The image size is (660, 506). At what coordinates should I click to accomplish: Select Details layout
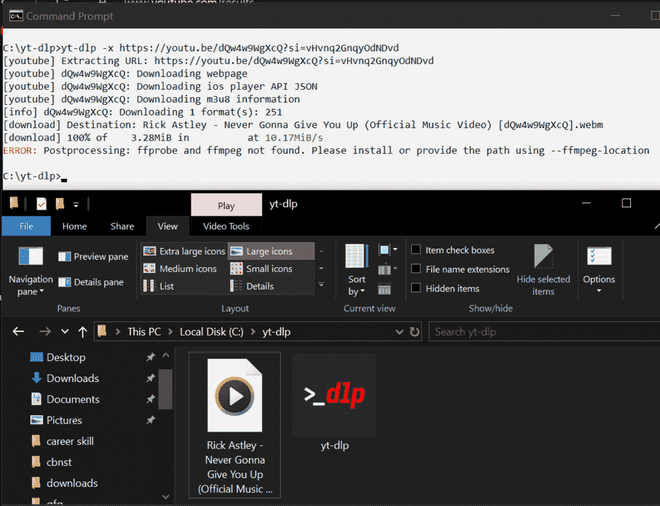pos(252,286)
